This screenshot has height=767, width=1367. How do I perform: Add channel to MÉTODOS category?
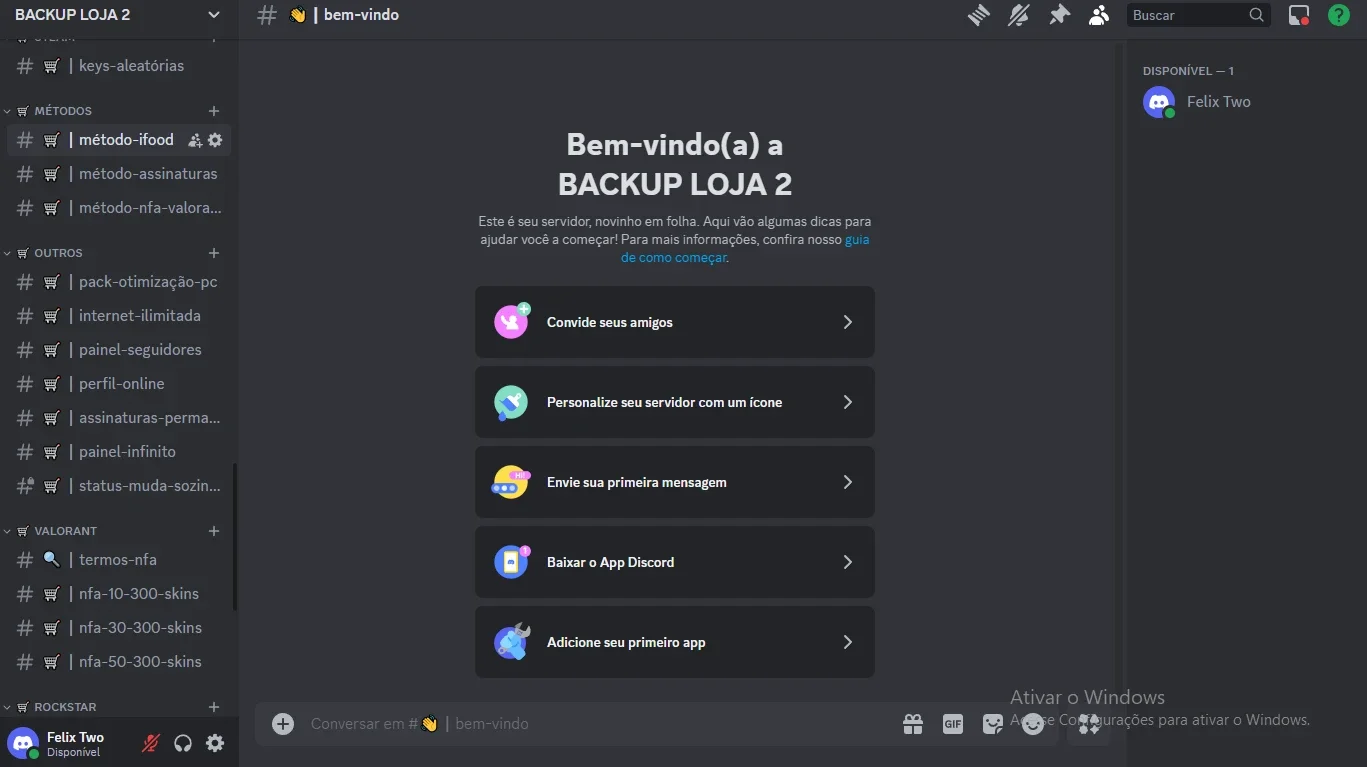pyautogui.click(x=213, y=111)
